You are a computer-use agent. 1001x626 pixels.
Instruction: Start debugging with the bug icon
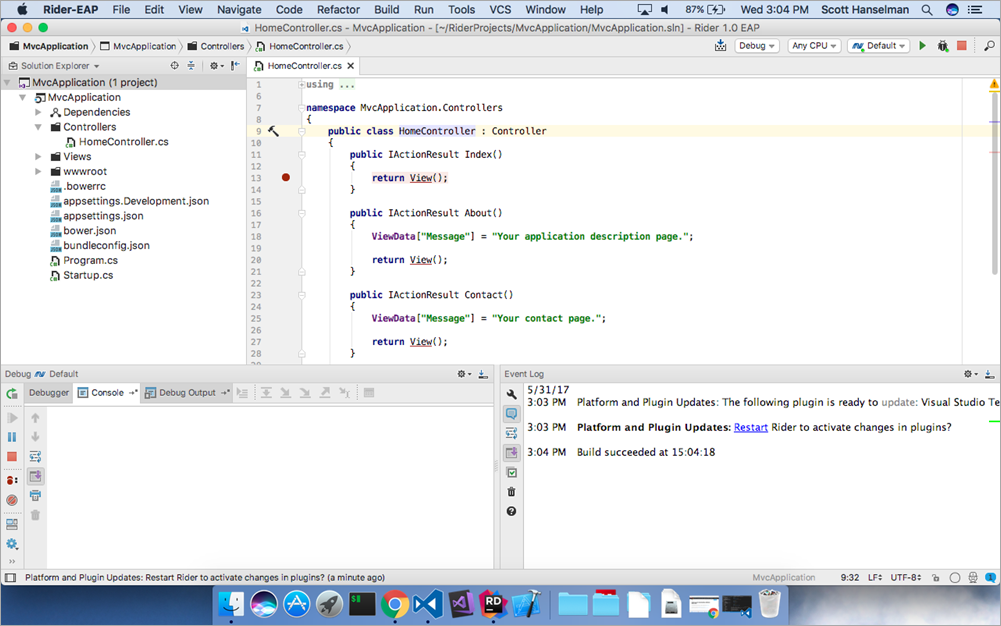(x=942, y=46)
